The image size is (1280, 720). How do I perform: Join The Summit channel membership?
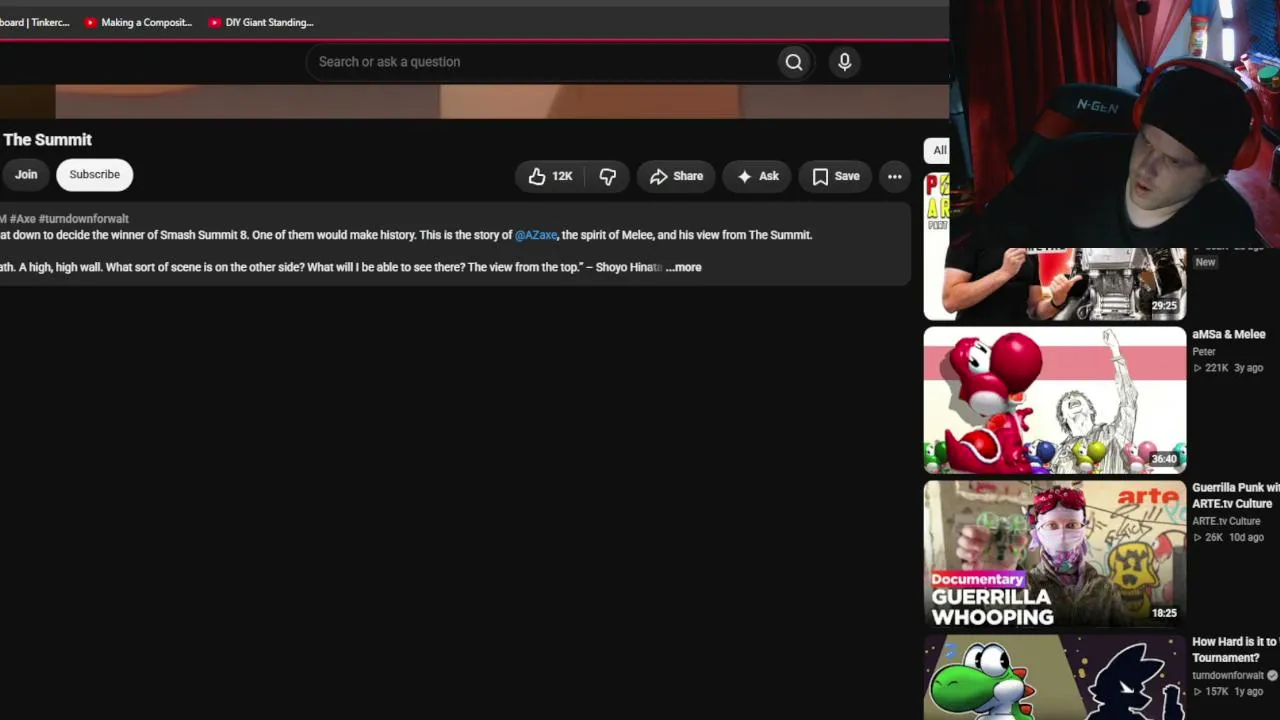tap(25, 175)
